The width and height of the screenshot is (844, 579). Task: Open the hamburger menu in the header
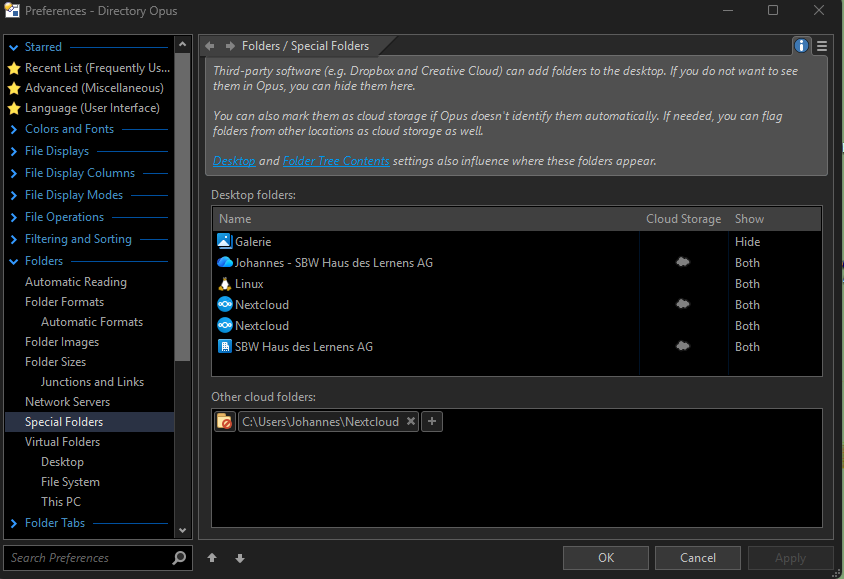(x=822, y=46)
